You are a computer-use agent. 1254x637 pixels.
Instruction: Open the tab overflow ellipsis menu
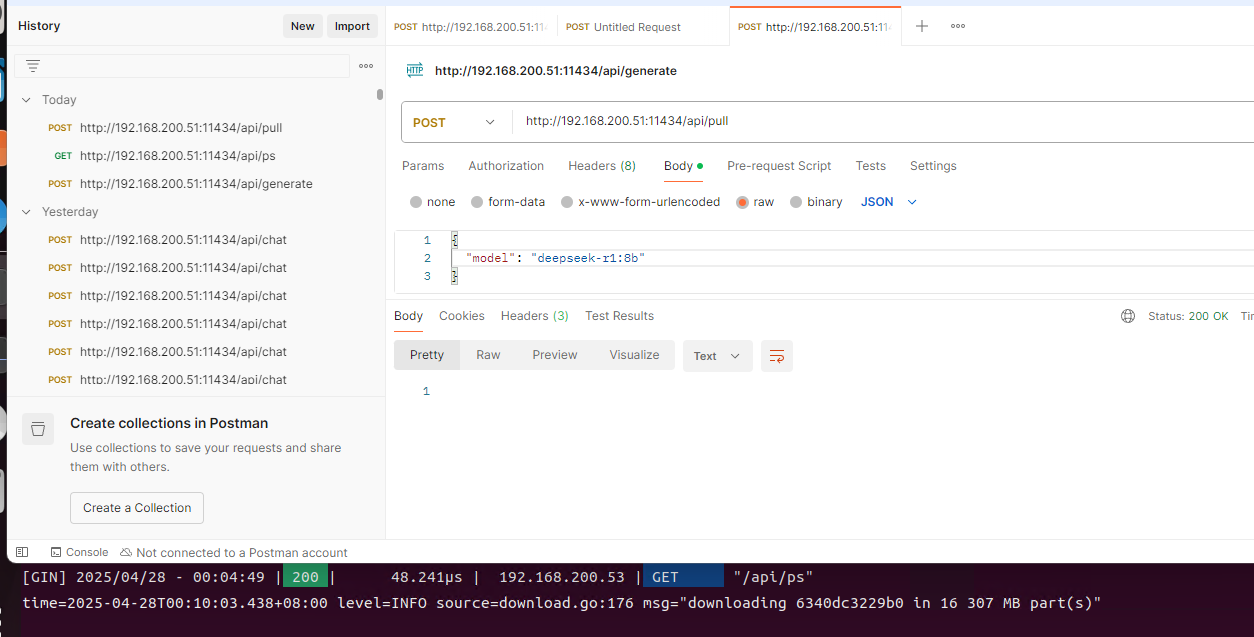pyautogui.click(x=958, y=26)
